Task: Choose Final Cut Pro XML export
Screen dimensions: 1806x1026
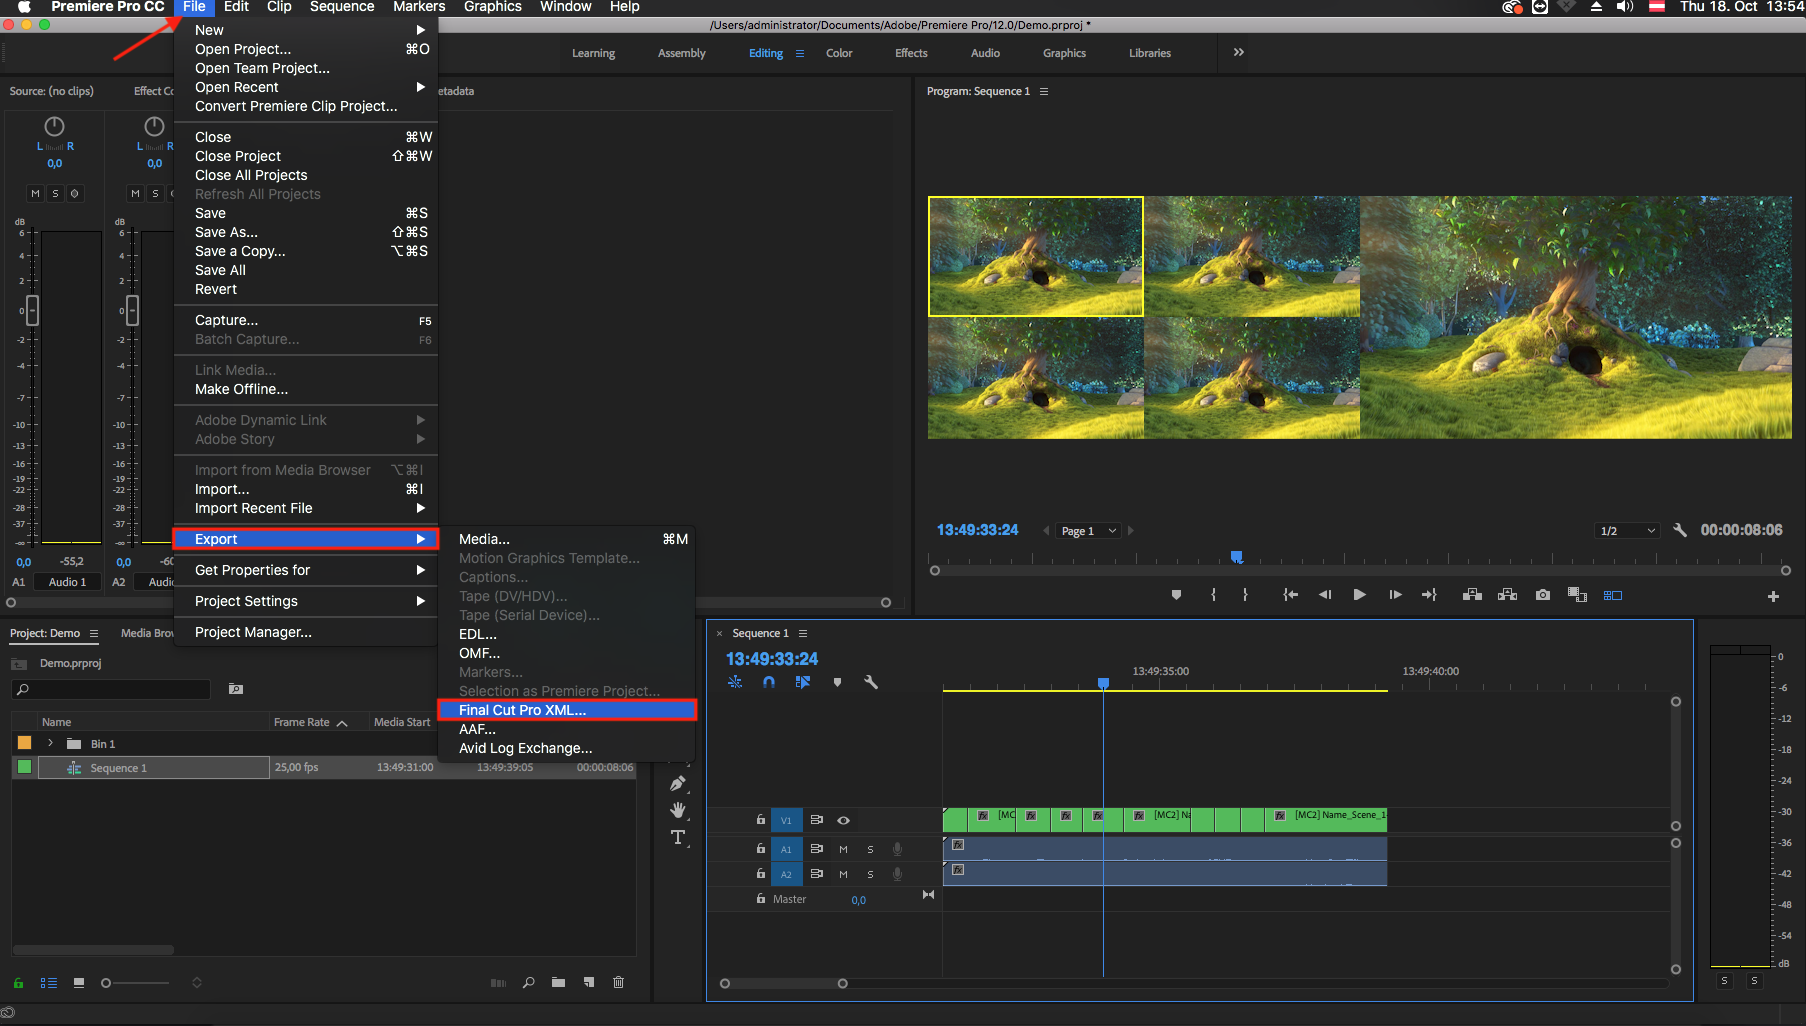Action: point(566,710)
